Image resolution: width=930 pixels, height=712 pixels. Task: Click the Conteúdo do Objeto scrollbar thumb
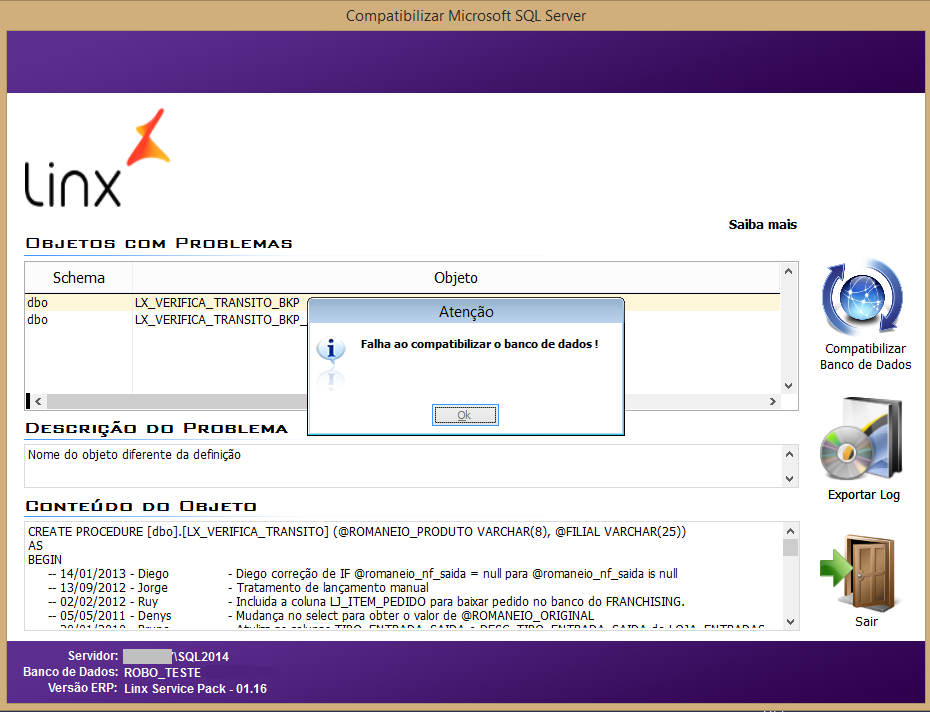click(x=790, y=548)
